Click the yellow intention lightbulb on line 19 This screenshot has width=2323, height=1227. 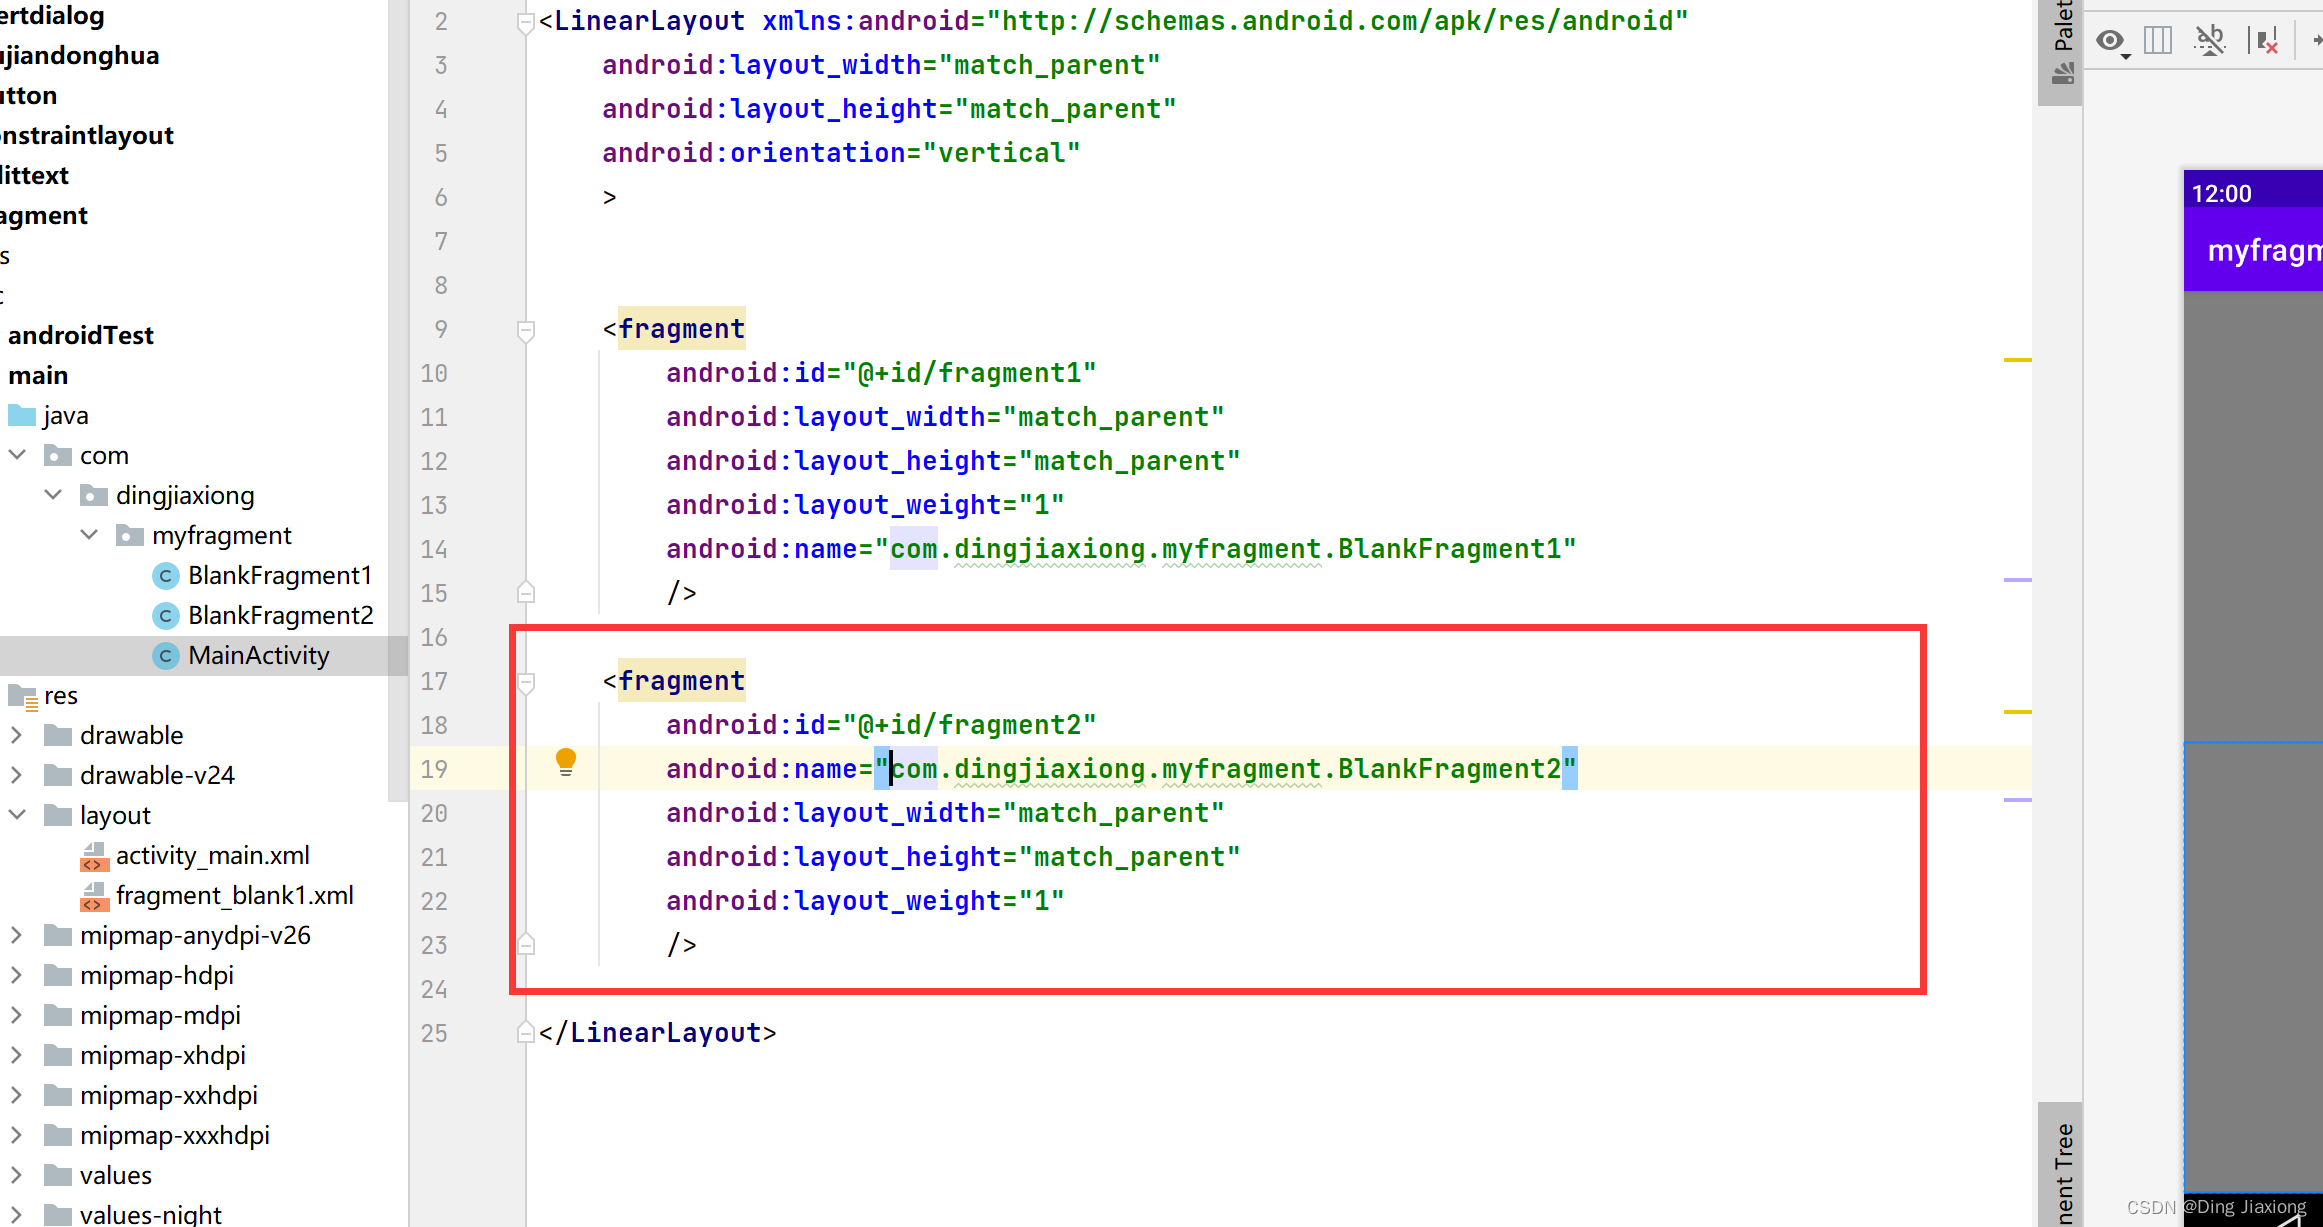[566, 763]
